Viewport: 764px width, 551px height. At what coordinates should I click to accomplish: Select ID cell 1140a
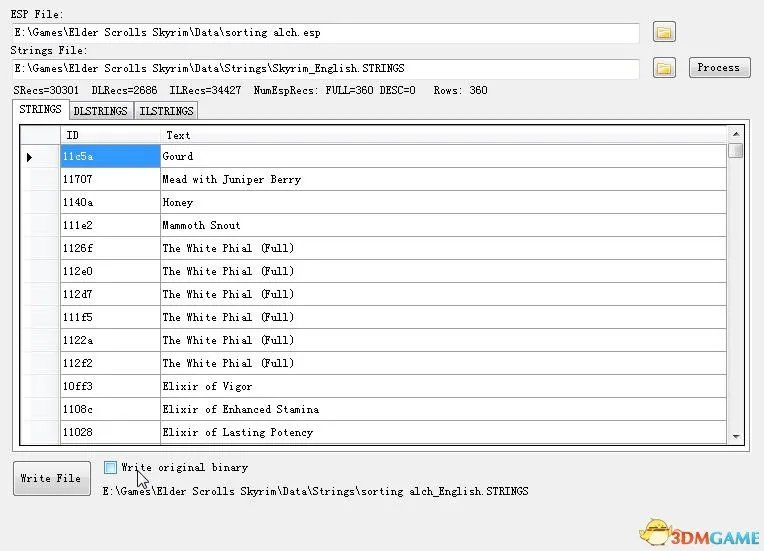pos(111,202)
